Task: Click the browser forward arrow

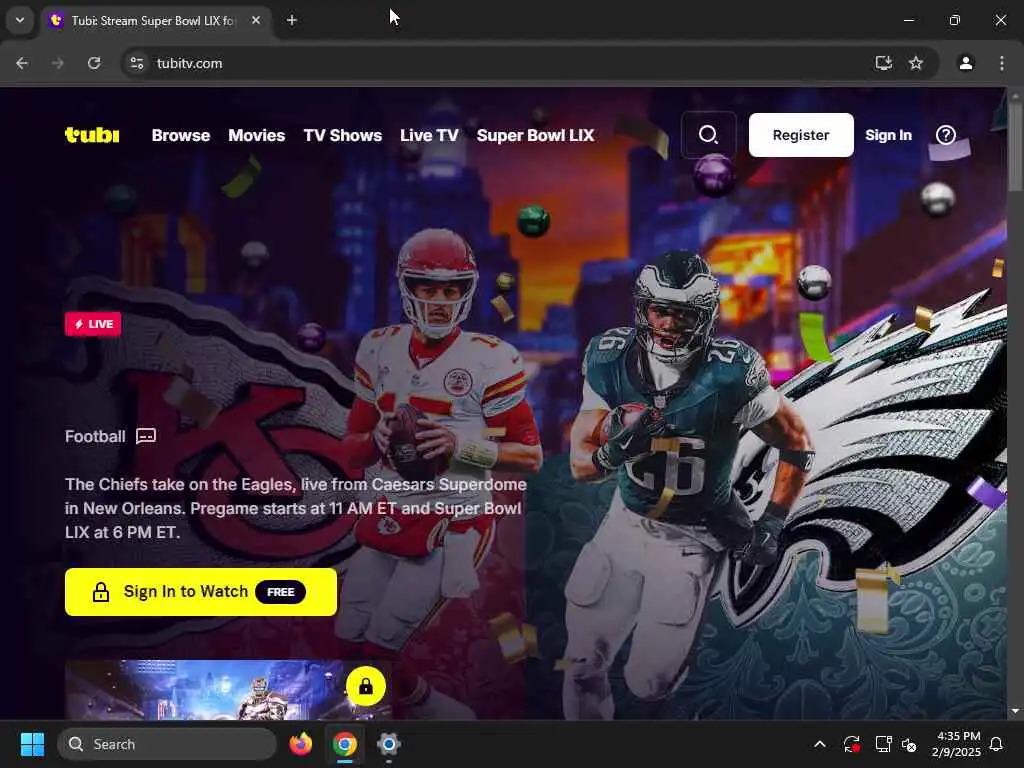Action: pyautogui.click(x=58, y=63)
